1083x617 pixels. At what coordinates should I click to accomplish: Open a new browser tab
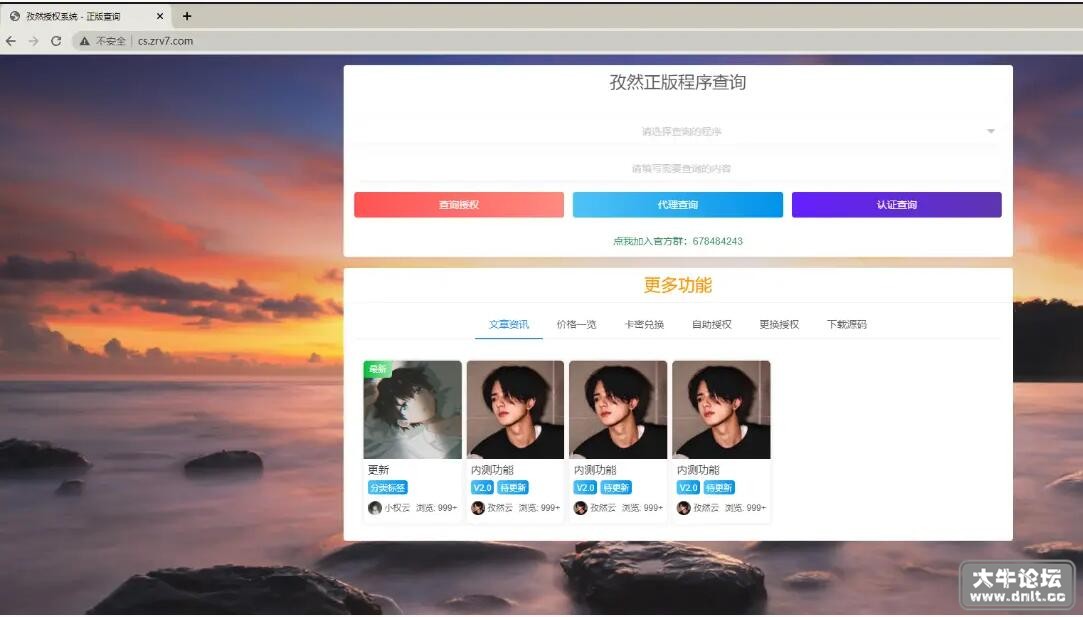point(186,16)
